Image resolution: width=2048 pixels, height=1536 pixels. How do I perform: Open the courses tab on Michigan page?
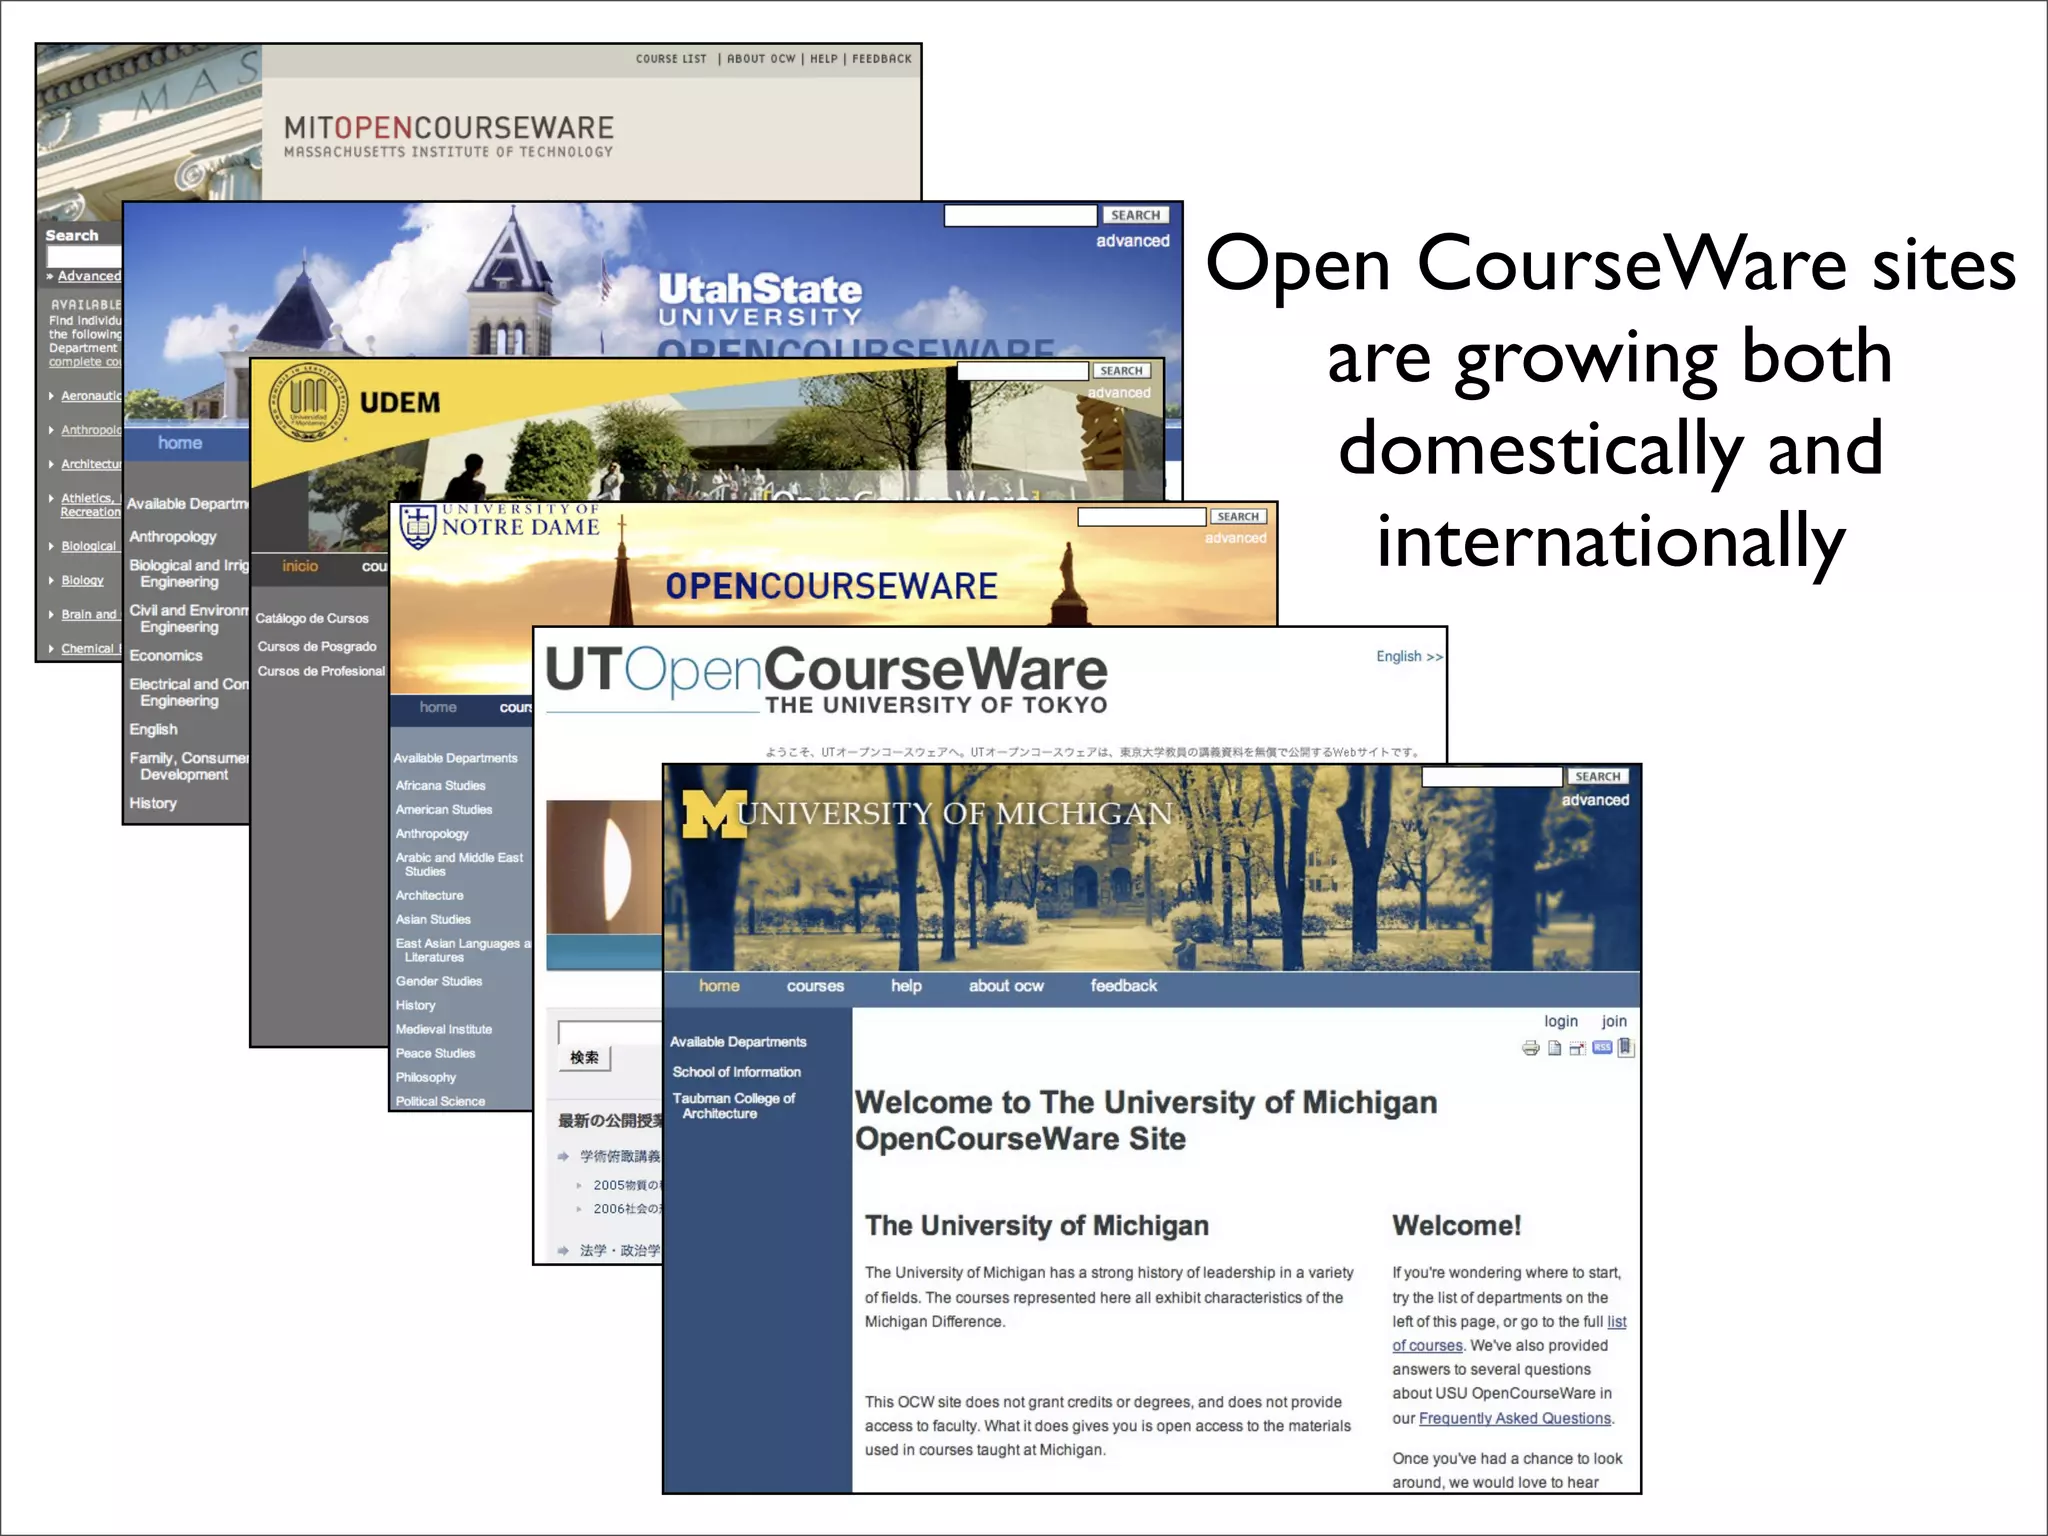[815, 986]
